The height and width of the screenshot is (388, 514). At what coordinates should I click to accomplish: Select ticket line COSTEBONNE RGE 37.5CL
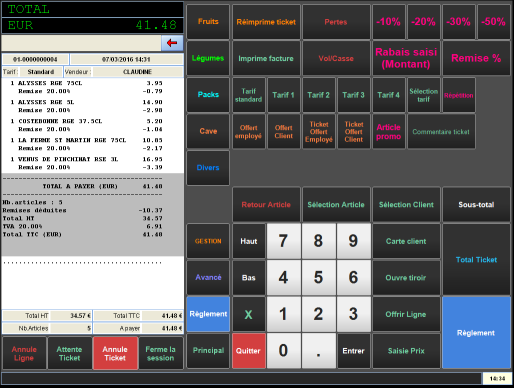tap(87, 121)
